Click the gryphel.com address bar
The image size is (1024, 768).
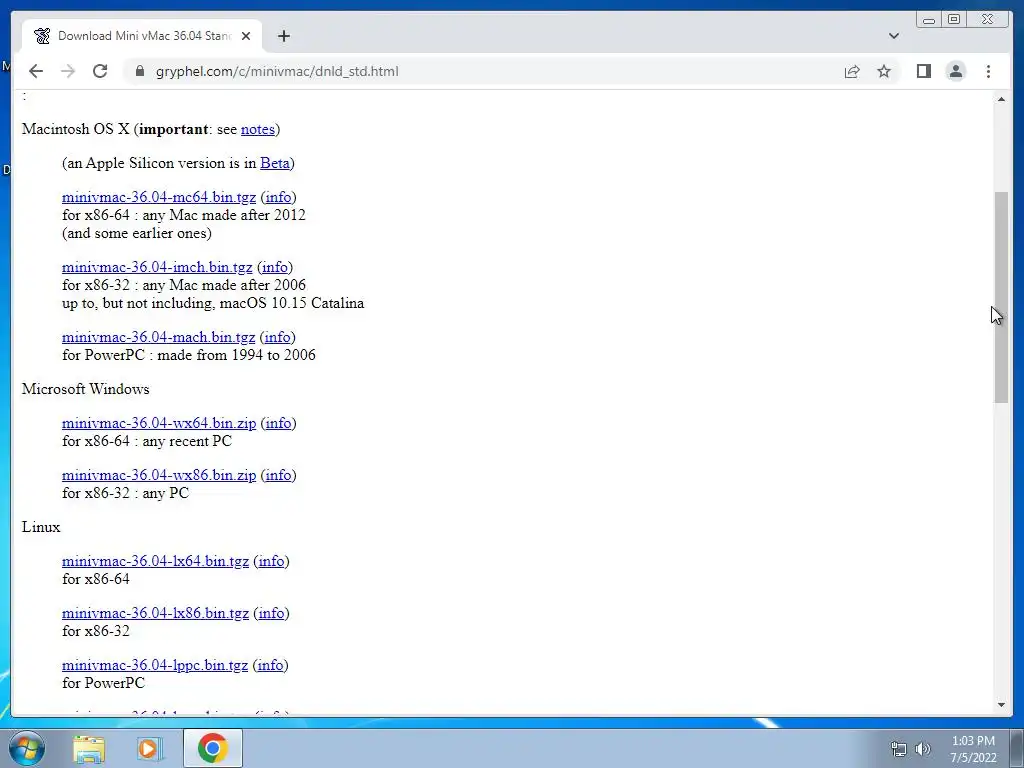pyautogui.click(x=483, y=71)
